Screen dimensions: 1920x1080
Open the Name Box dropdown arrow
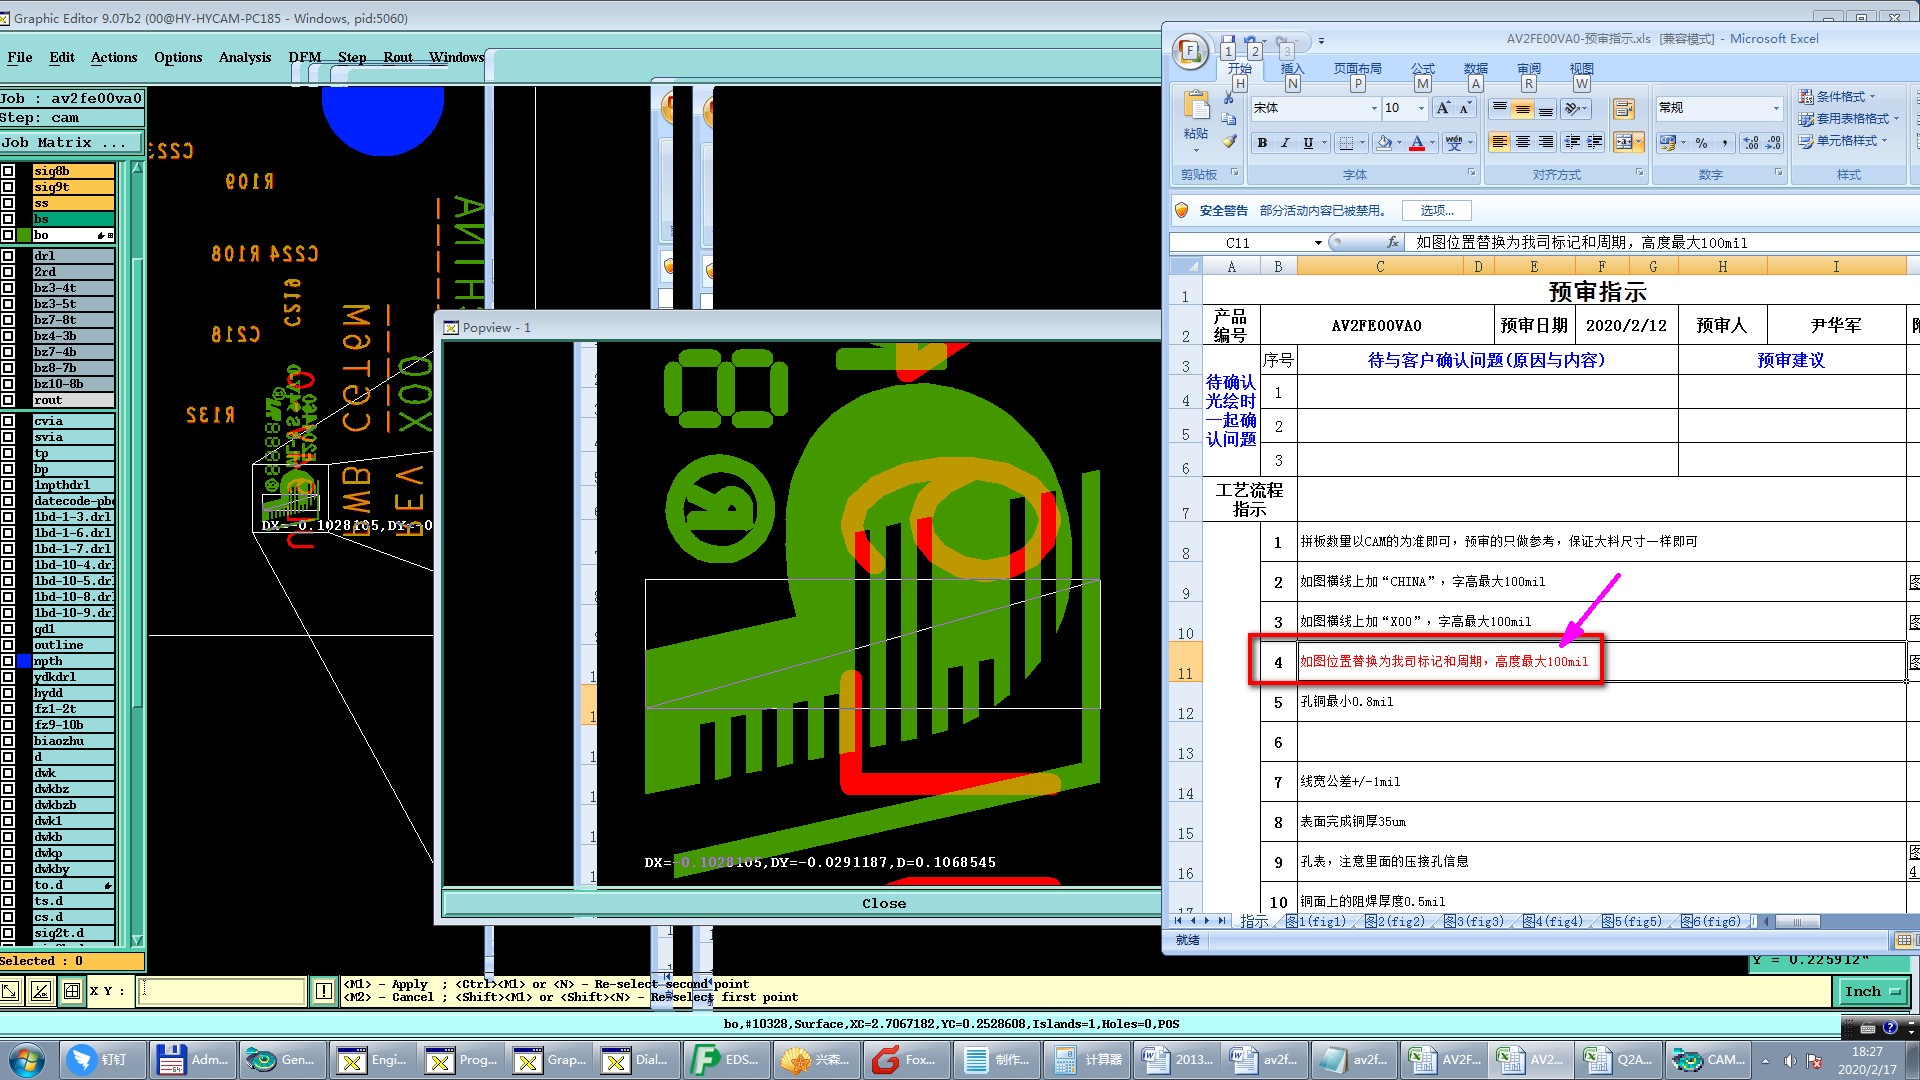coord(1318,243)
